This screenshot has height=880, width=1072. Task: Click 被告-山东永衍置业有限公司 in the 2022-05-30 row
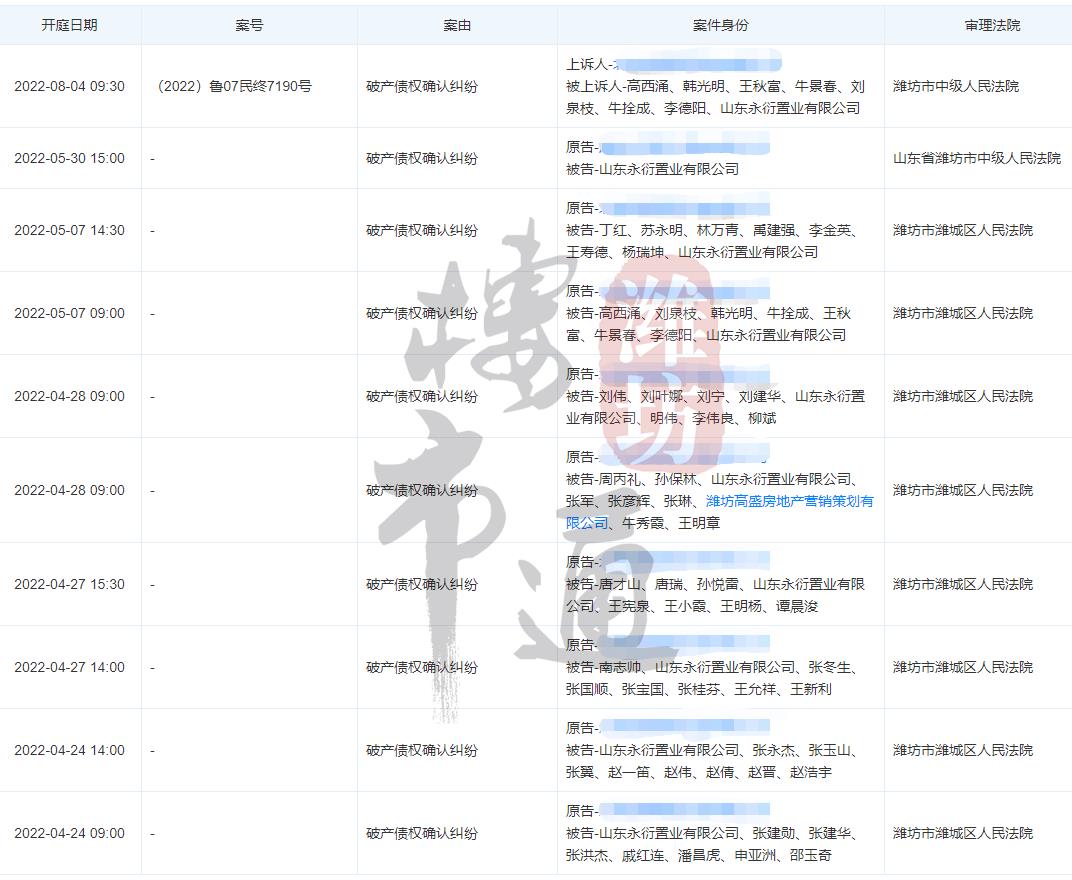(652, 169)
